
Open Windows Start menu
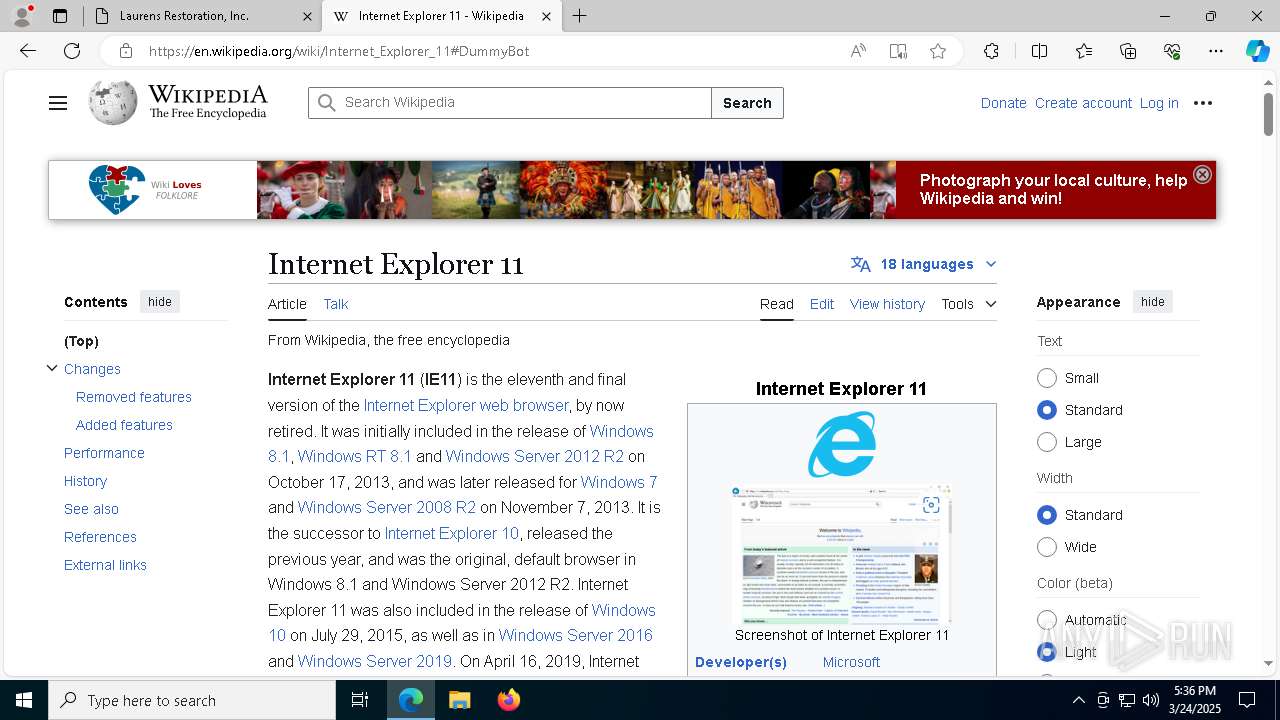pos(24,700)
